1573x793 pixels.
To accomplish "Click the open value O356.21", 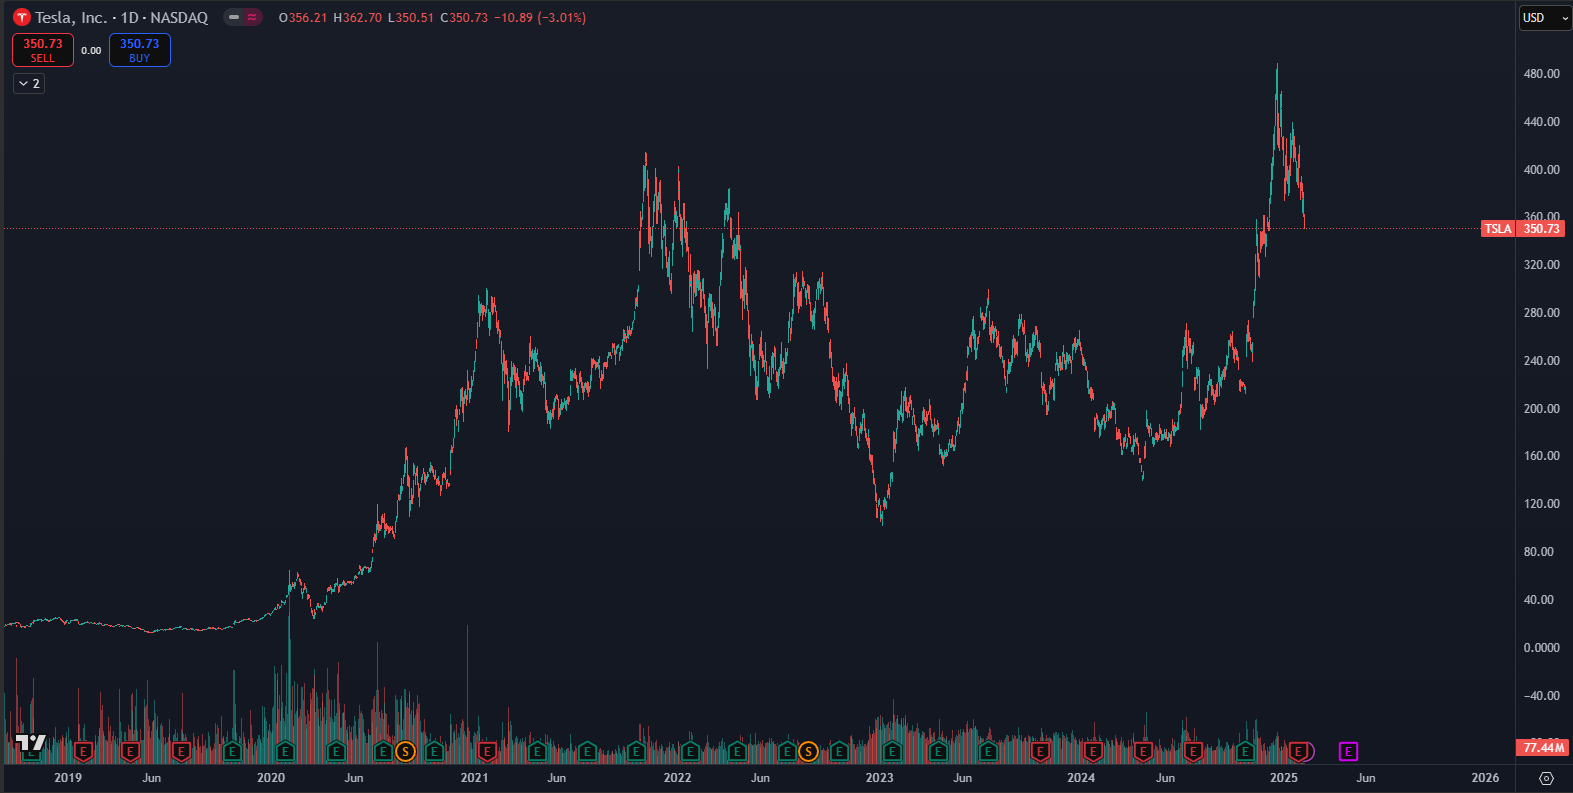I will point(303,18).
